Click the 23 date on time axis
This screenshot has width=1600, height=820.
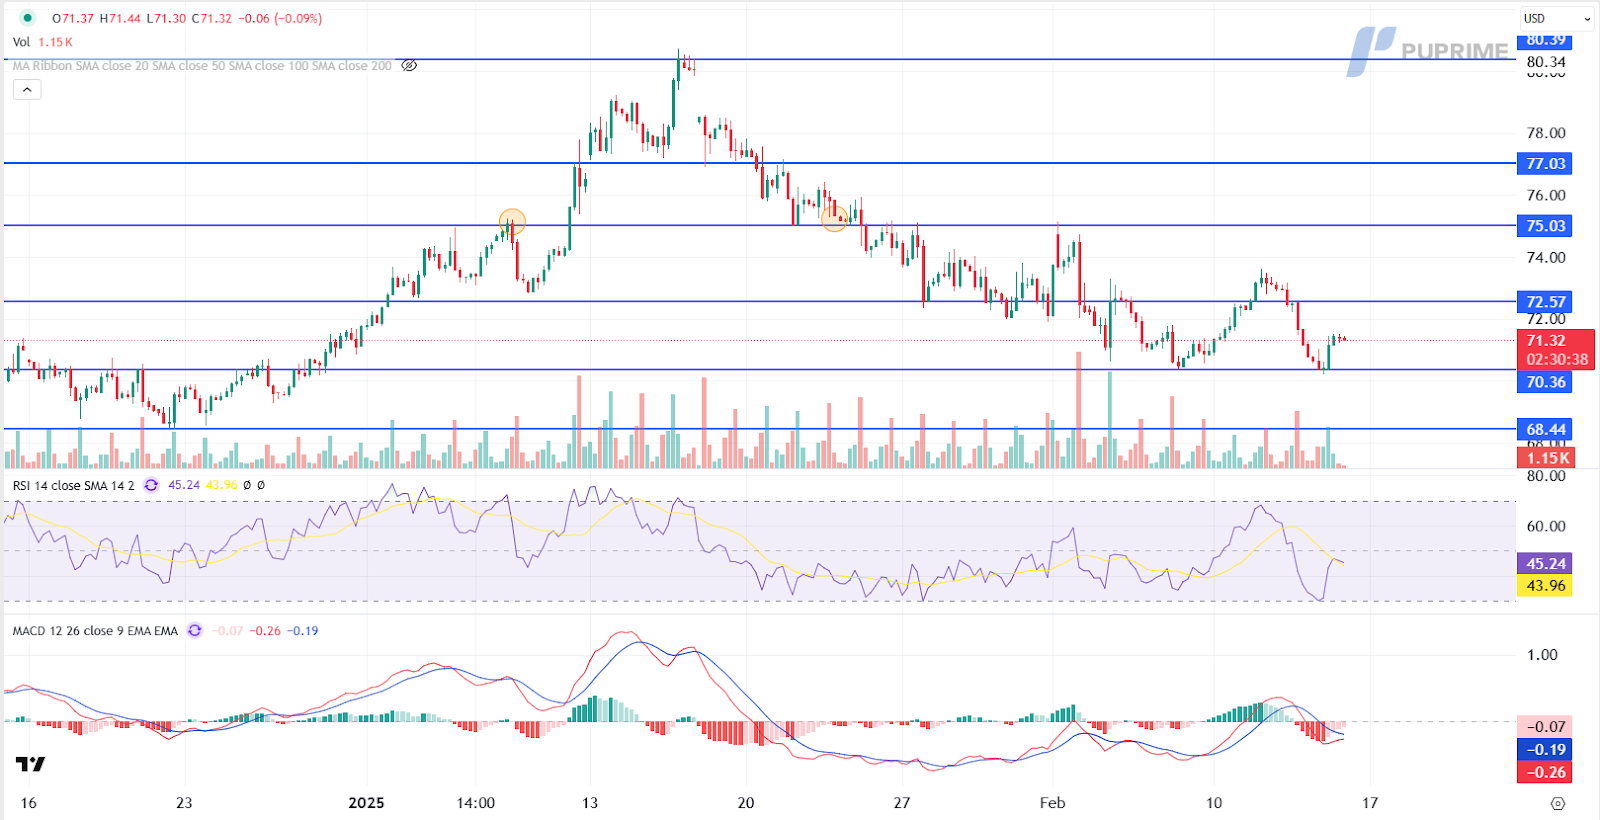coord(184,803)
